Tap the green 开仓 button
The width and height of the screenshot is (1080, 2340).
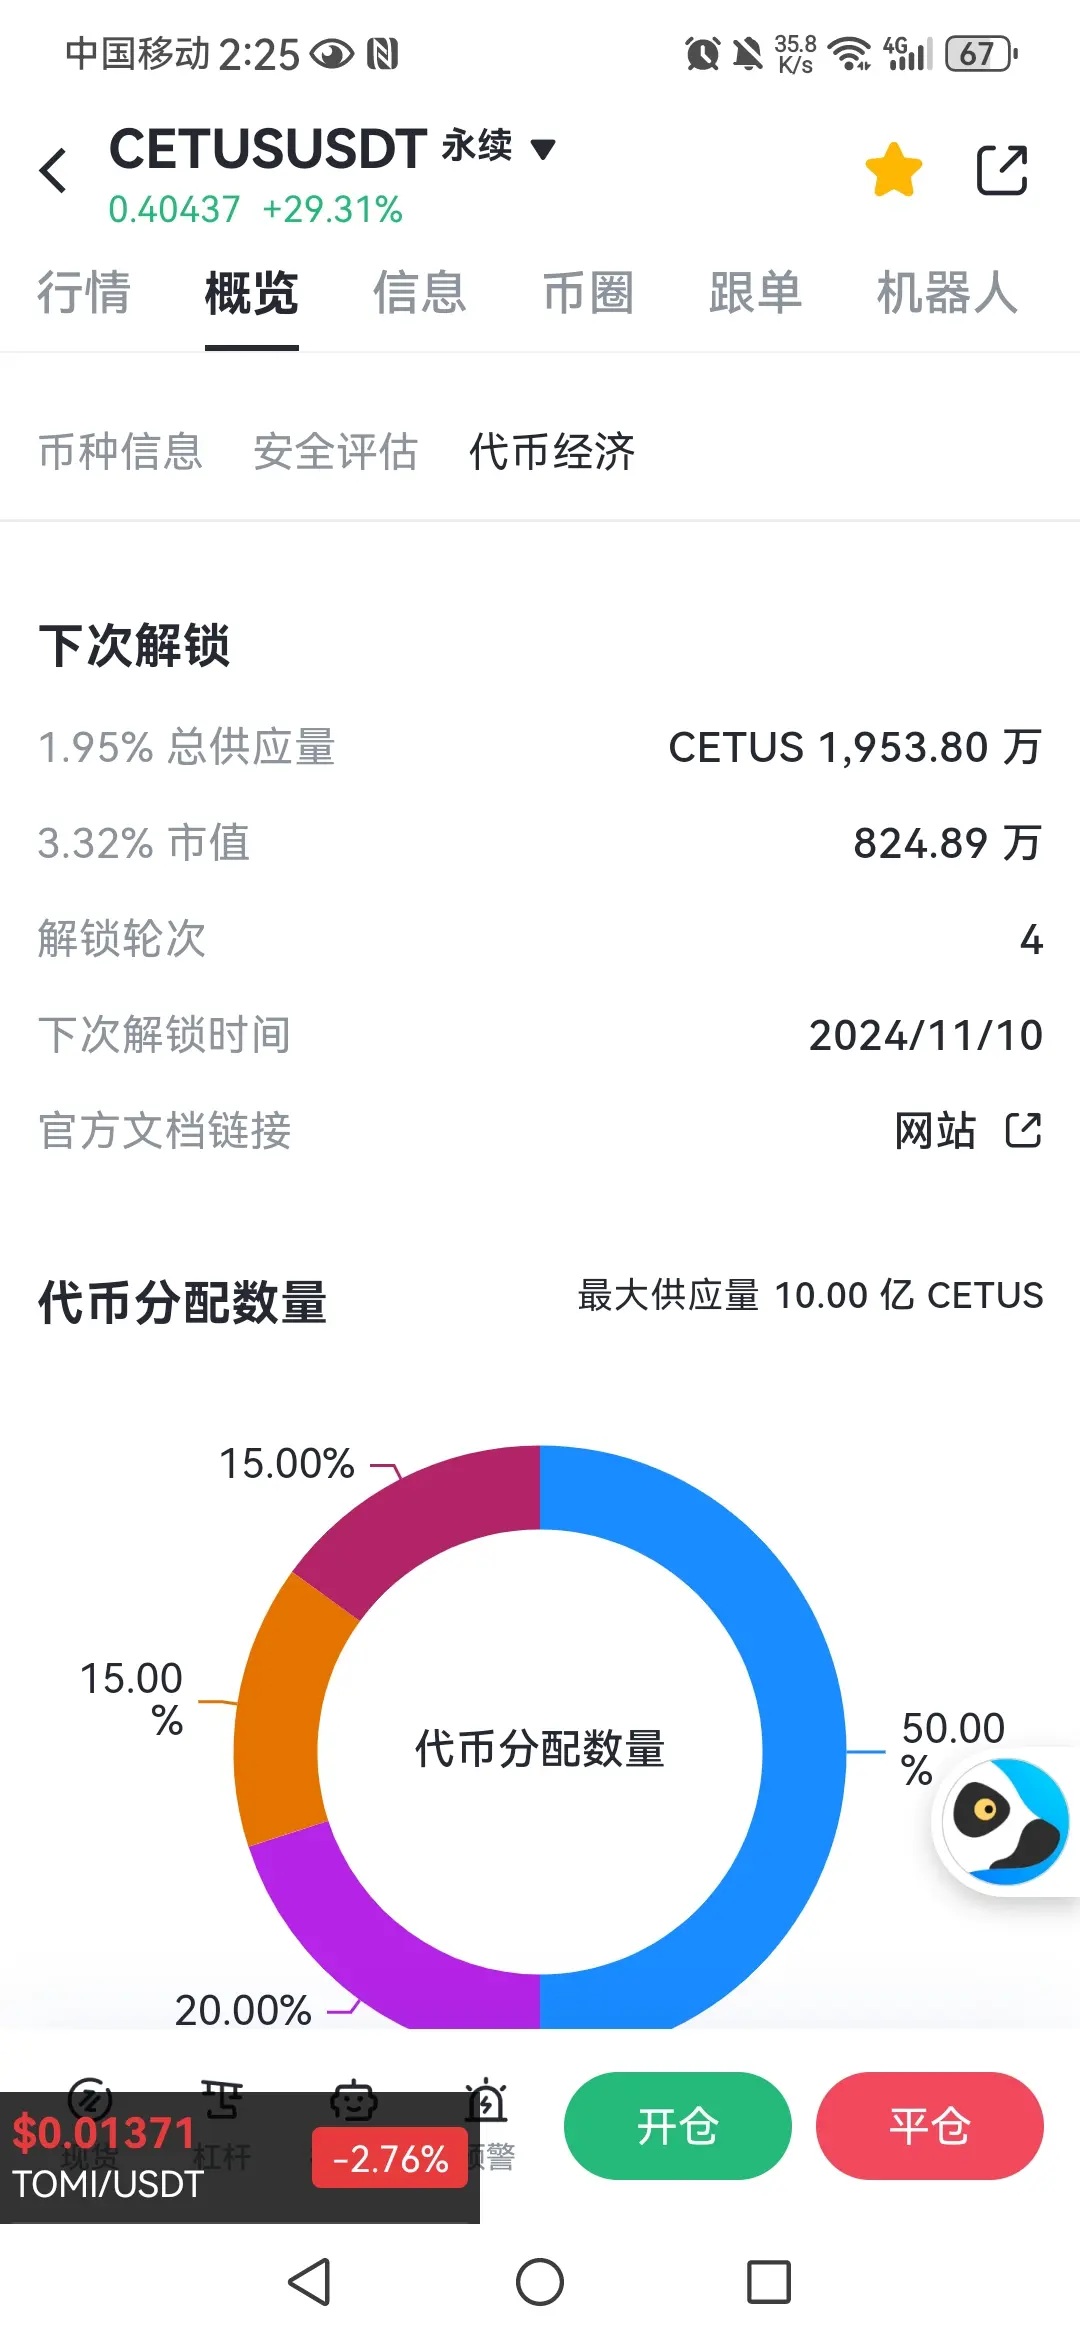coord(678,2126)
